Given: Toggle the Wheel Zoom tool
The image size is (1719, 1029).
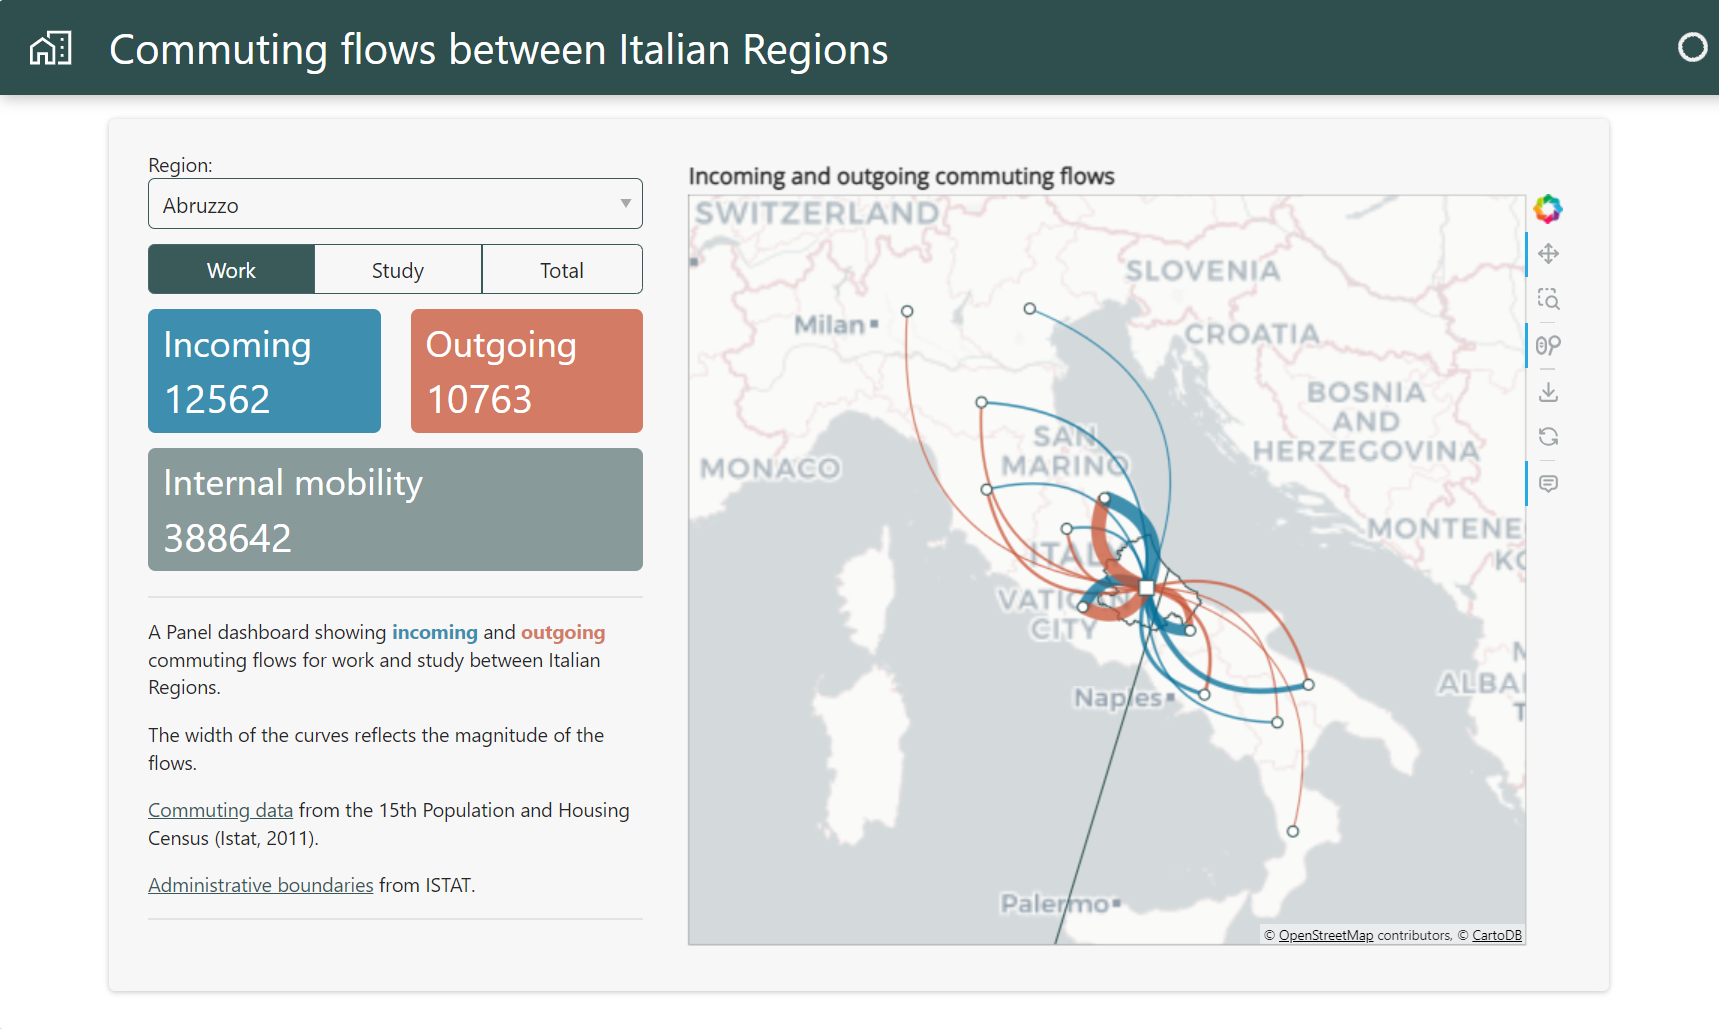Looking at the screenshot, I should pyautogui.click(x=1548, y=345).
